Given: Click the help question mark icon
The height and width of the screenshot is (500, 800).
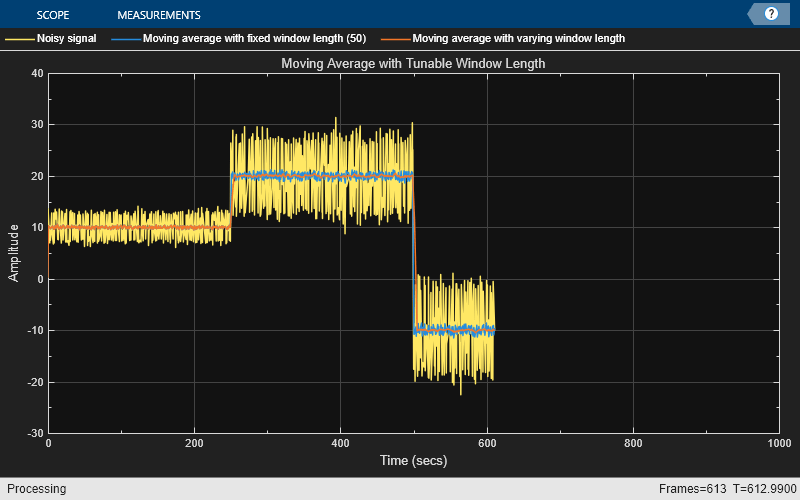Looking at the screenshot, I should click(771, 14).
